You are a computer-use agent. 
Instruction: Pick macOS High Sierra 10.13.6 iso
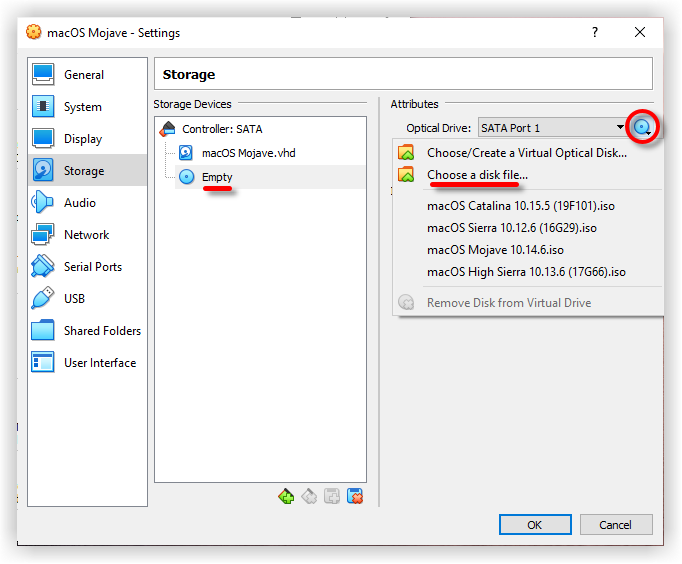[526, 272]
